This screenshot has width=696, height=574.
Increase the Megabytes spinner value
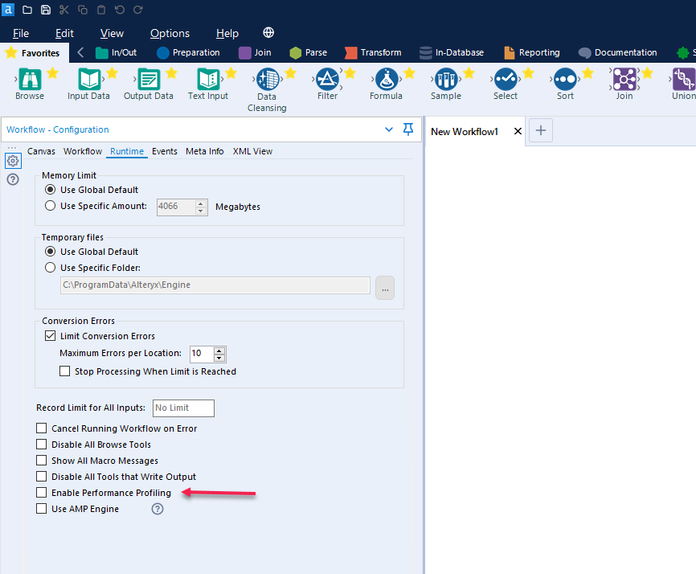coord(201,203)
